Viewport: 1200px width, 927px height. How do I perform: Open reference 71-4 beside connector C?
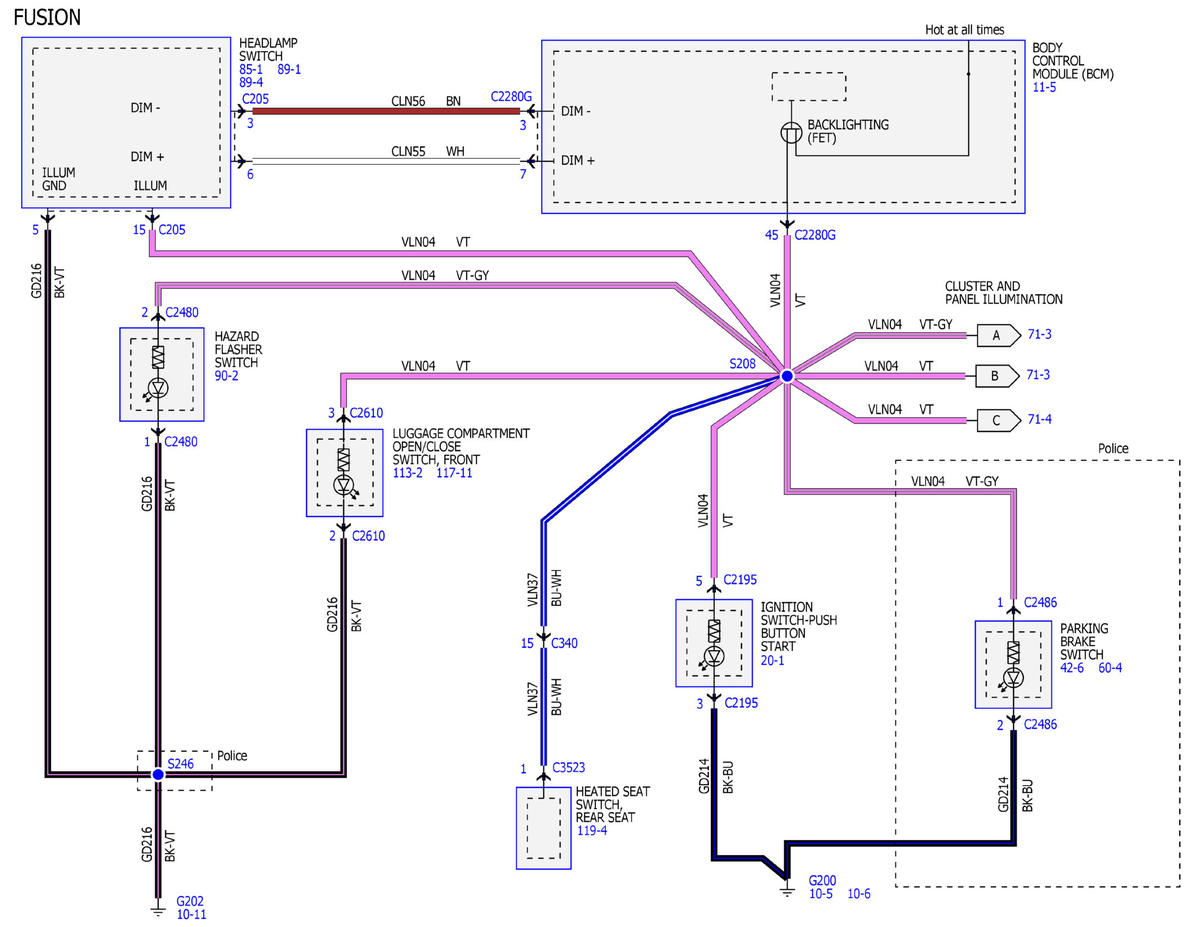pyautogui.click(x=1040, y=420)
